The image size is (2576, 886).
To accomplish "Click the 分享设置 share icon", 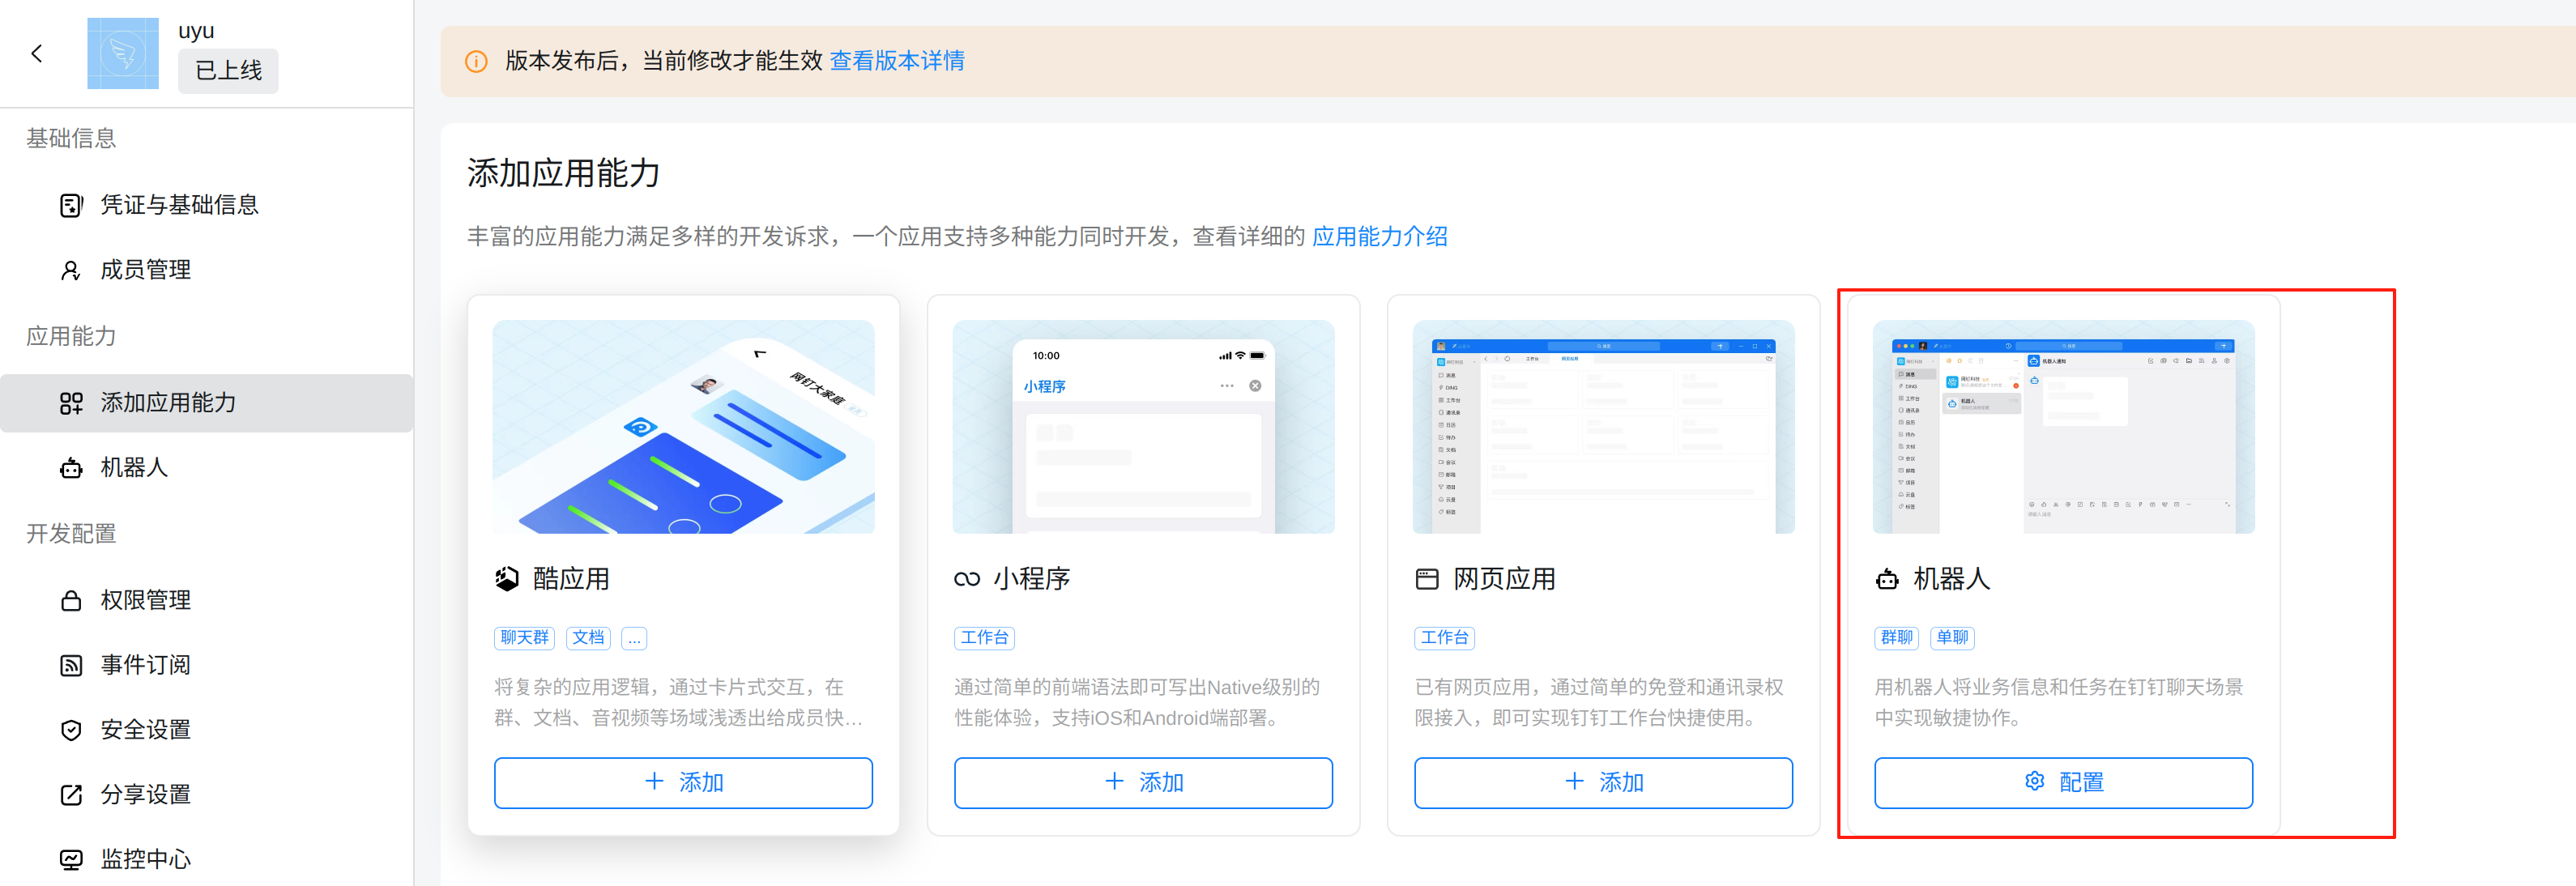I will pos(71,795).
